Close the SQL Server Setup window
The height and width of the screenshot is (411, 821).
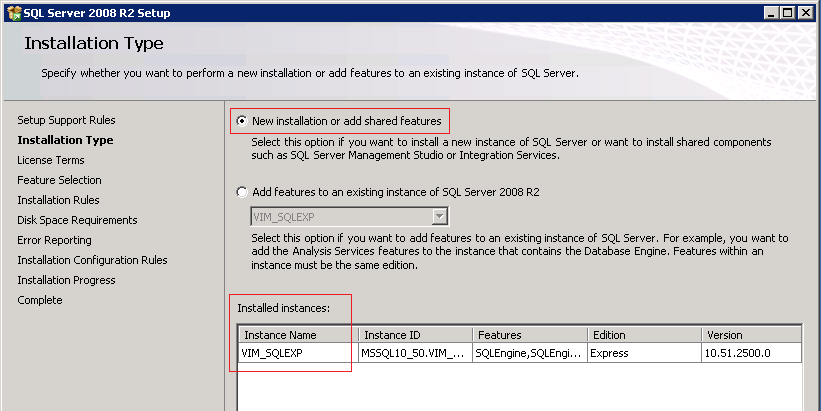pyautogui.click(x=805, y=13)
